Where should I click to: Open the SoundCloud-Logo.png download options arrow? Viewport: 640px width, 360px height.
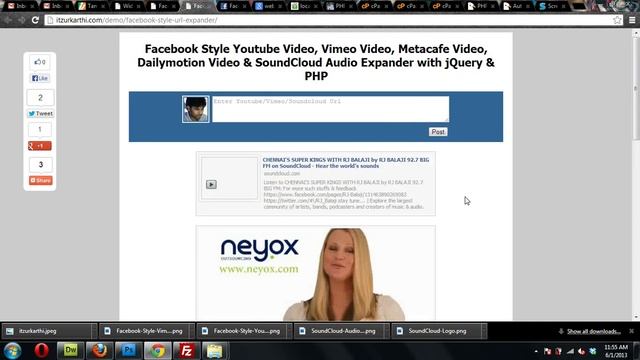484,331
